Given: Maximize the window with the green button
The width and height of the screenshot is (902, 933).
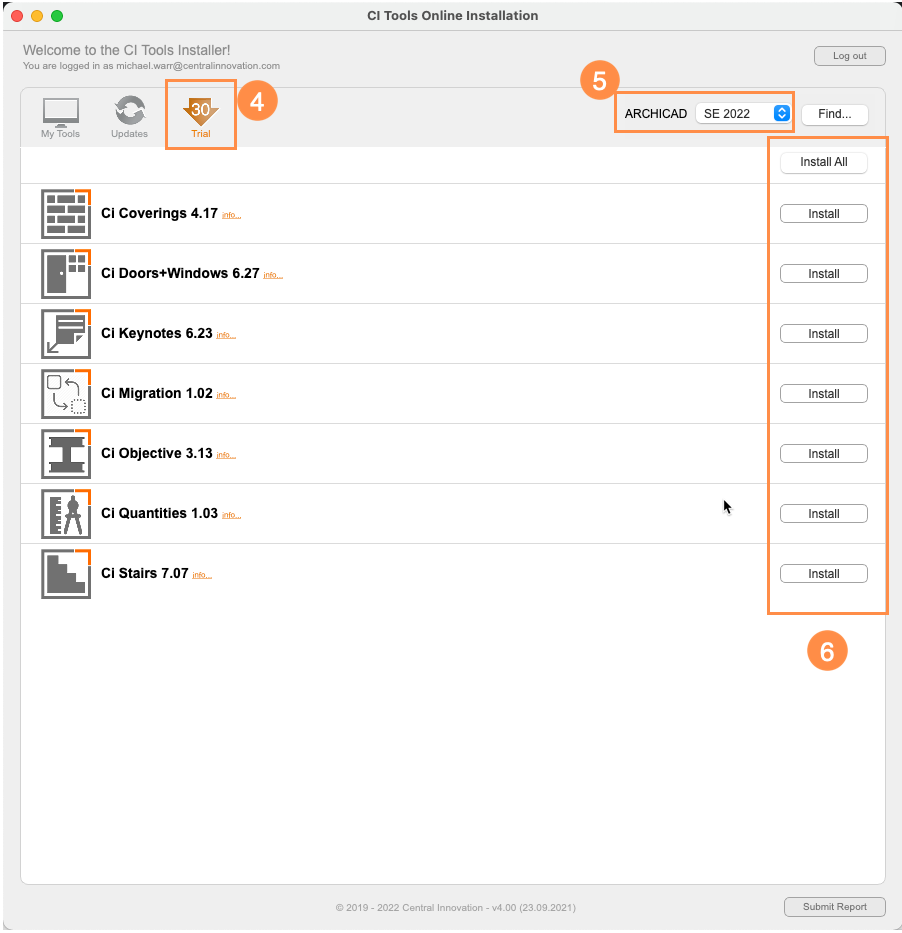Looking at the screenshot, I should tap(57, 16).
